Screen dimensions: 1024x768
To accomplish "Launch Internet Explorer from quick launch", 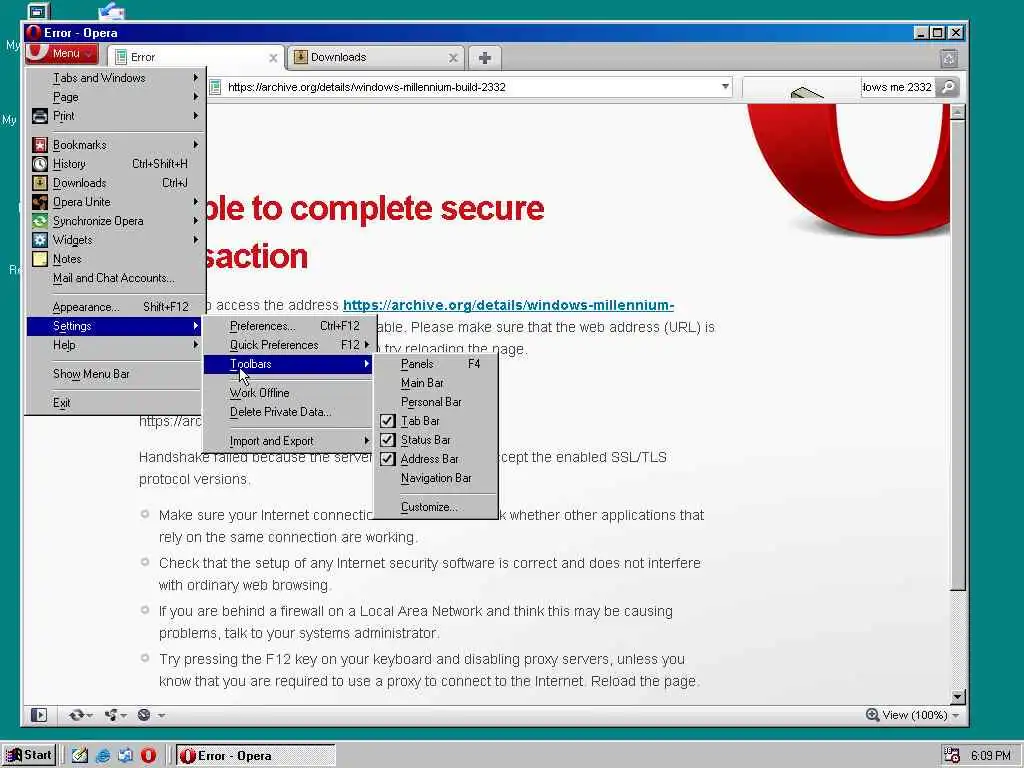I will click(x=103, y=756).
